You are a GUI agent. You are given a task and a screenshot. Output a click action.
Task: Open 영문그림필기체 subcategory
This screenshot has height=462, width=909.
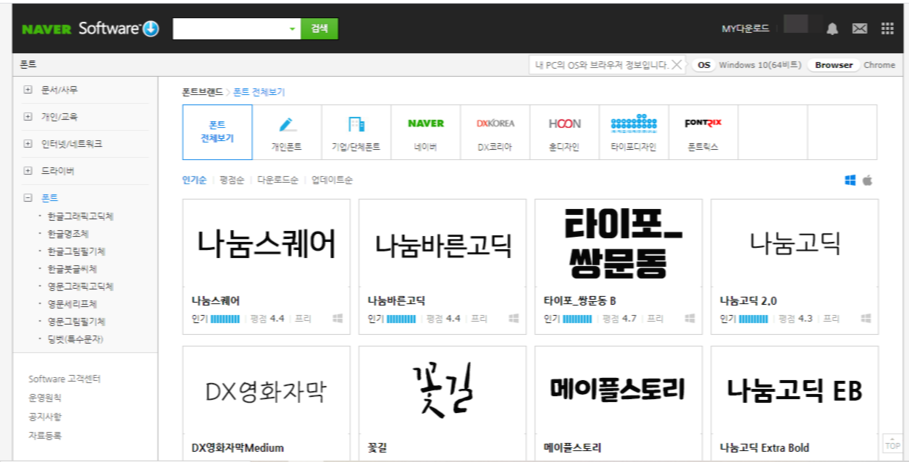click(x=76, y=322)
